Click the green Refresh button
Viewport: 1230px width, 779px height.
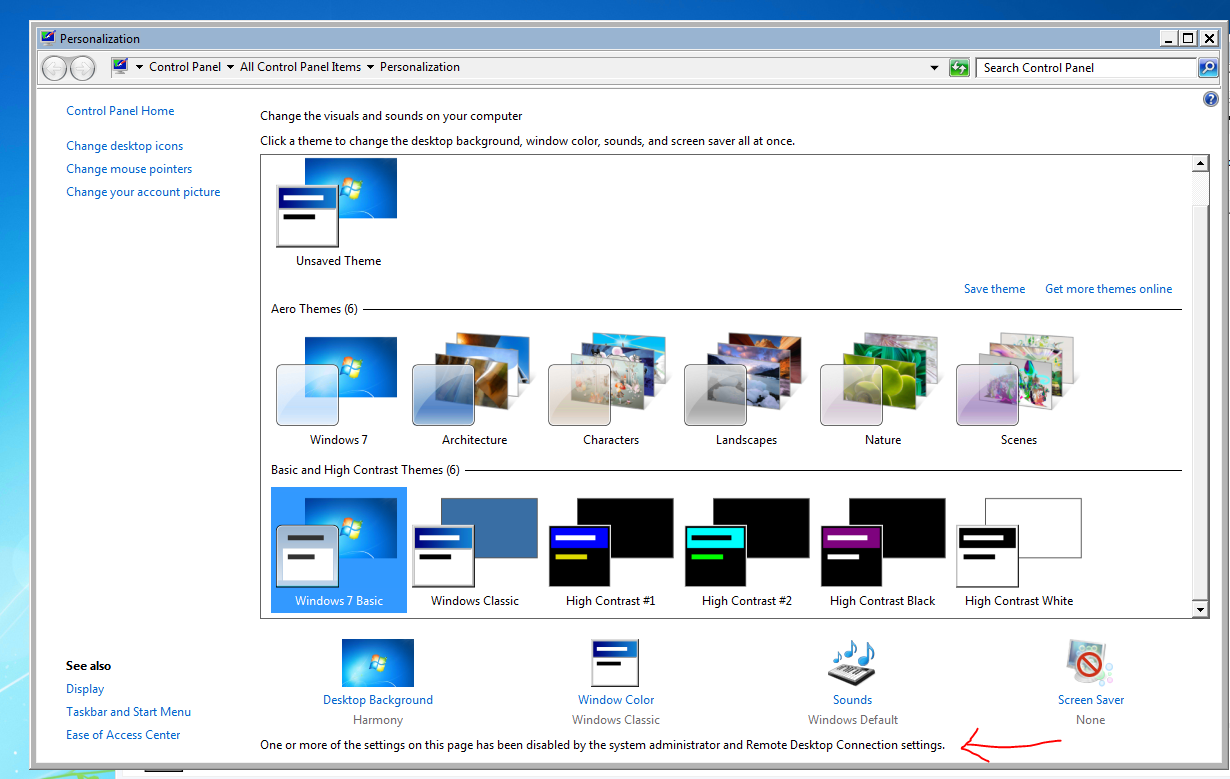tap(959, 68)
